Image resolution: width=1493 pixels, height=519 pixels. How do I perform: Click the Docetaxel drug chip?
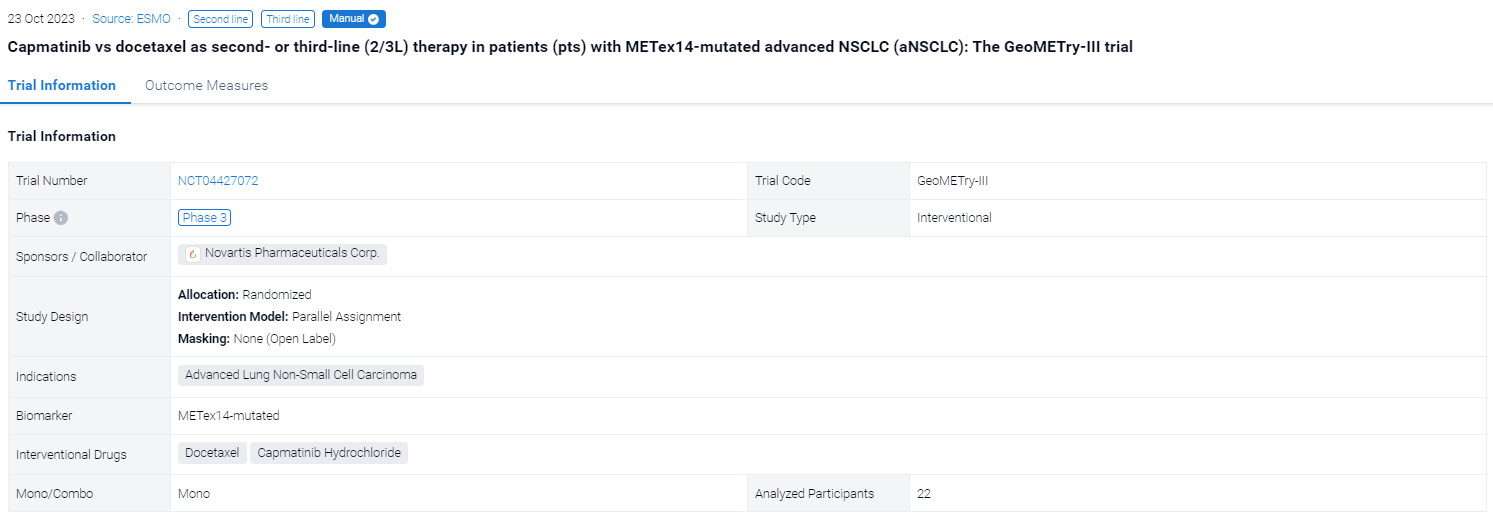[x=212, y=453]
